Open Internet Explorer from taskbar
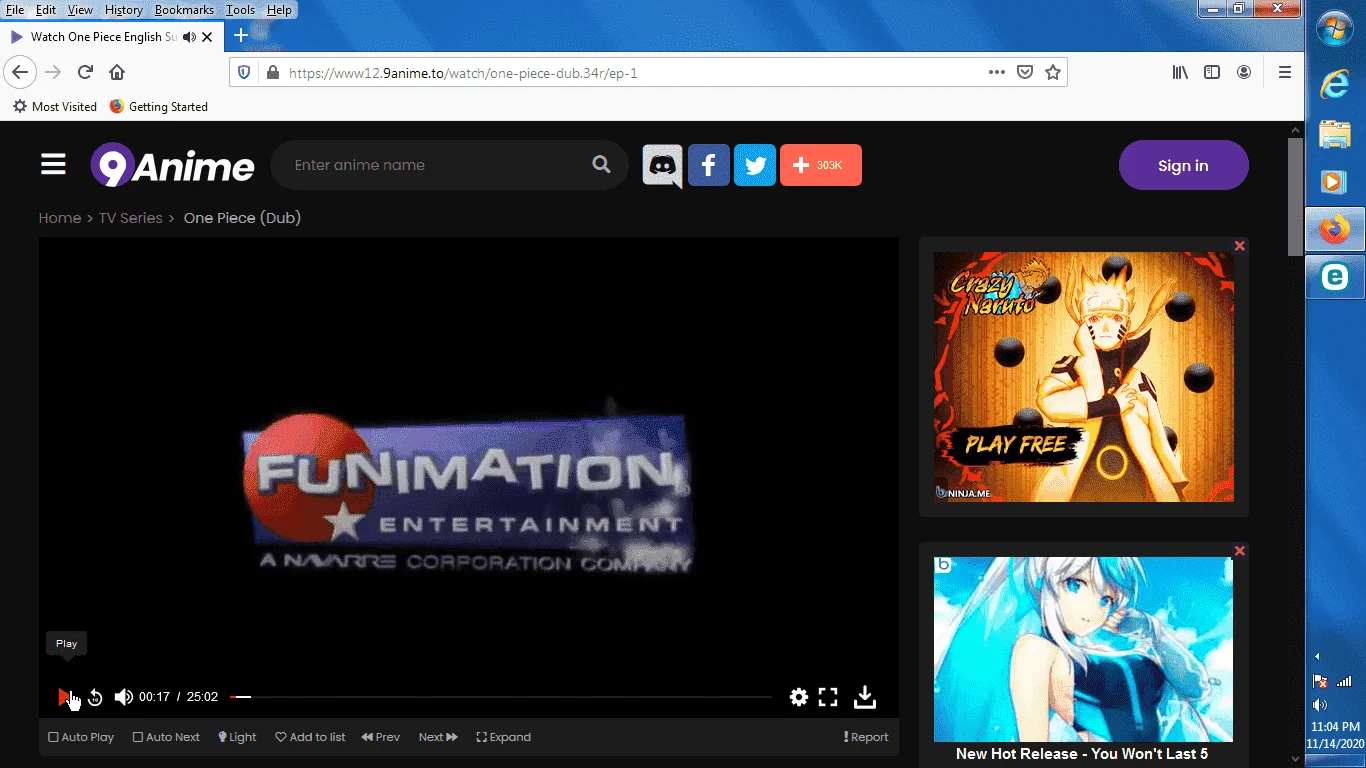This screenshot has width=1366, height=768. pyautogui.click(x=1335, y=86)
